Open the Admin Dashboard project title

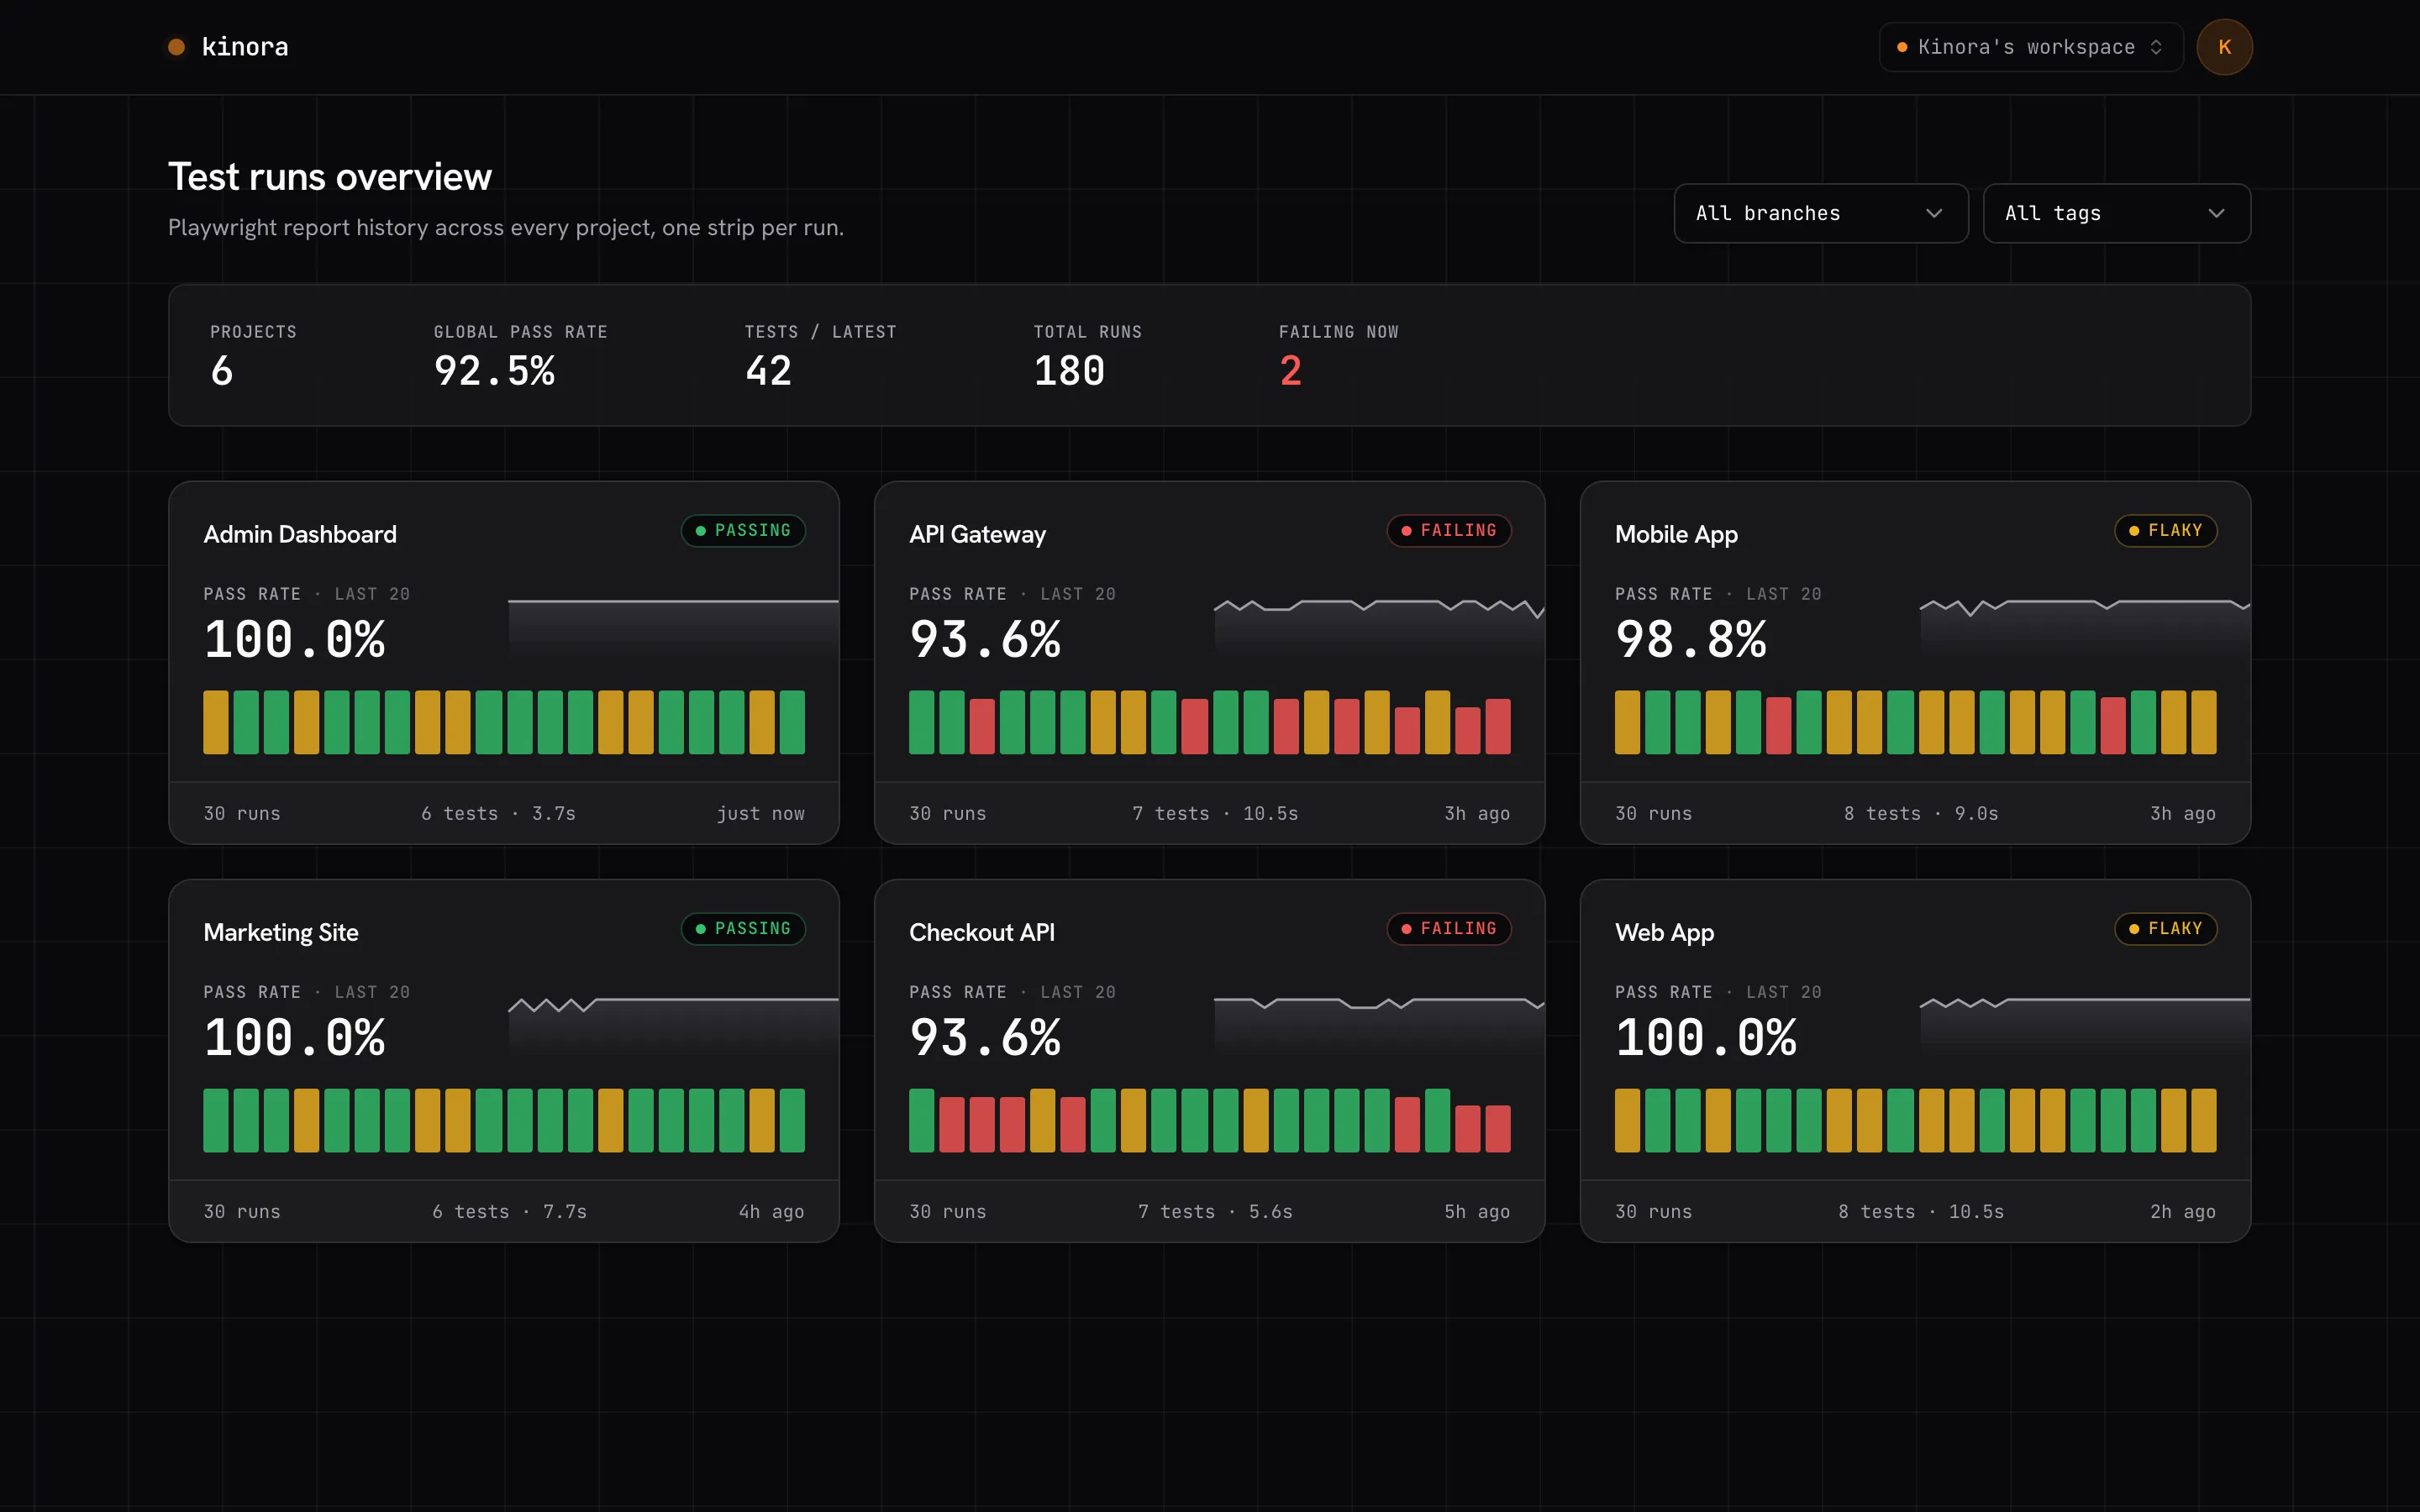300,534
